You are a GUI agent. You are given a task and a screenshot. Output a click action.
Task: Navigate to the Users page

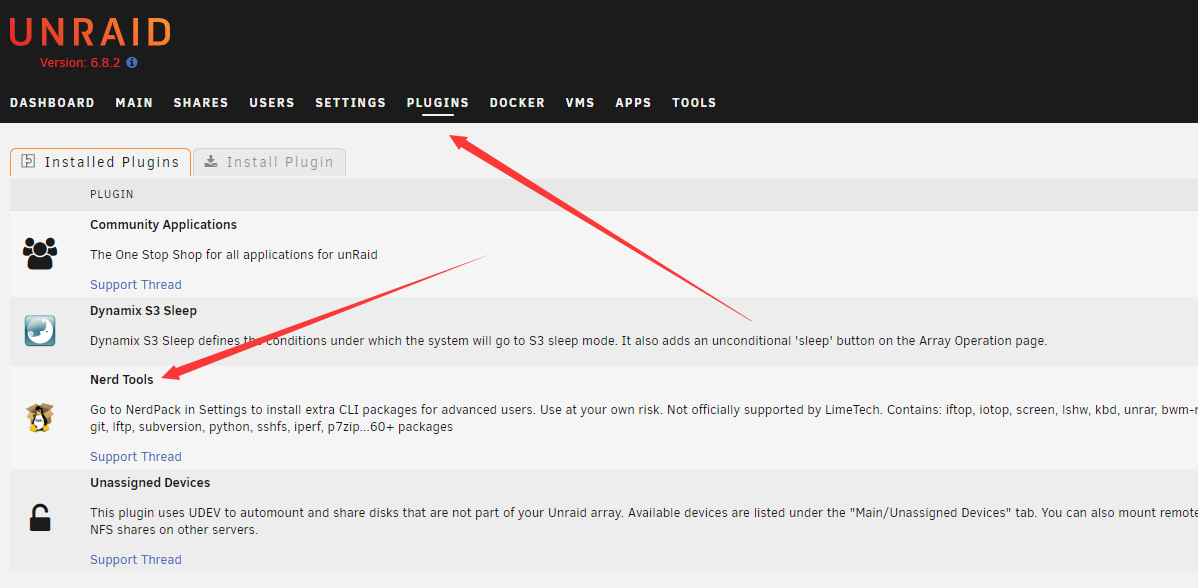272,103
